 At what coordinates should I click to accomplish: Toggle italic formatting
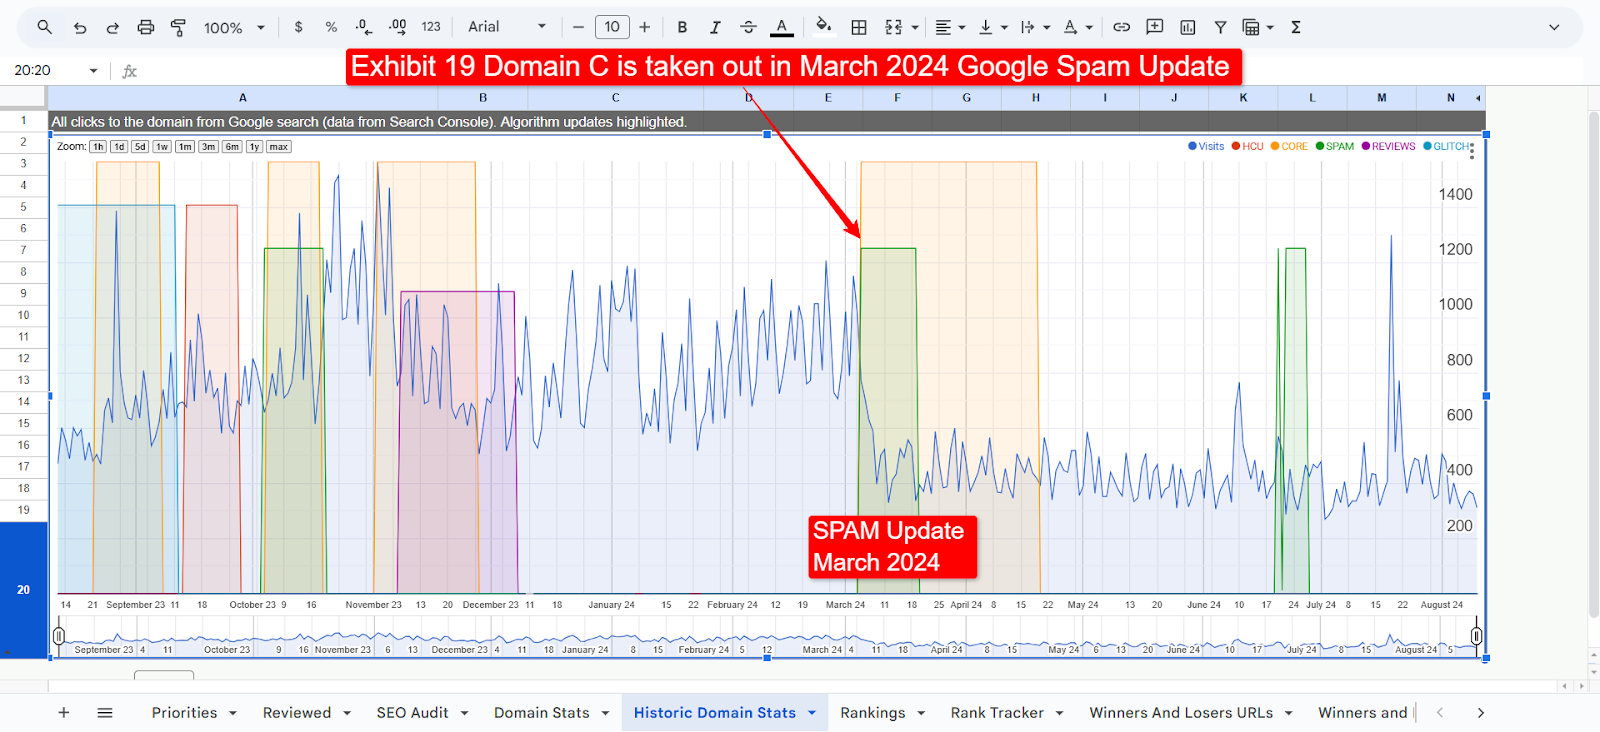(715, 27)
